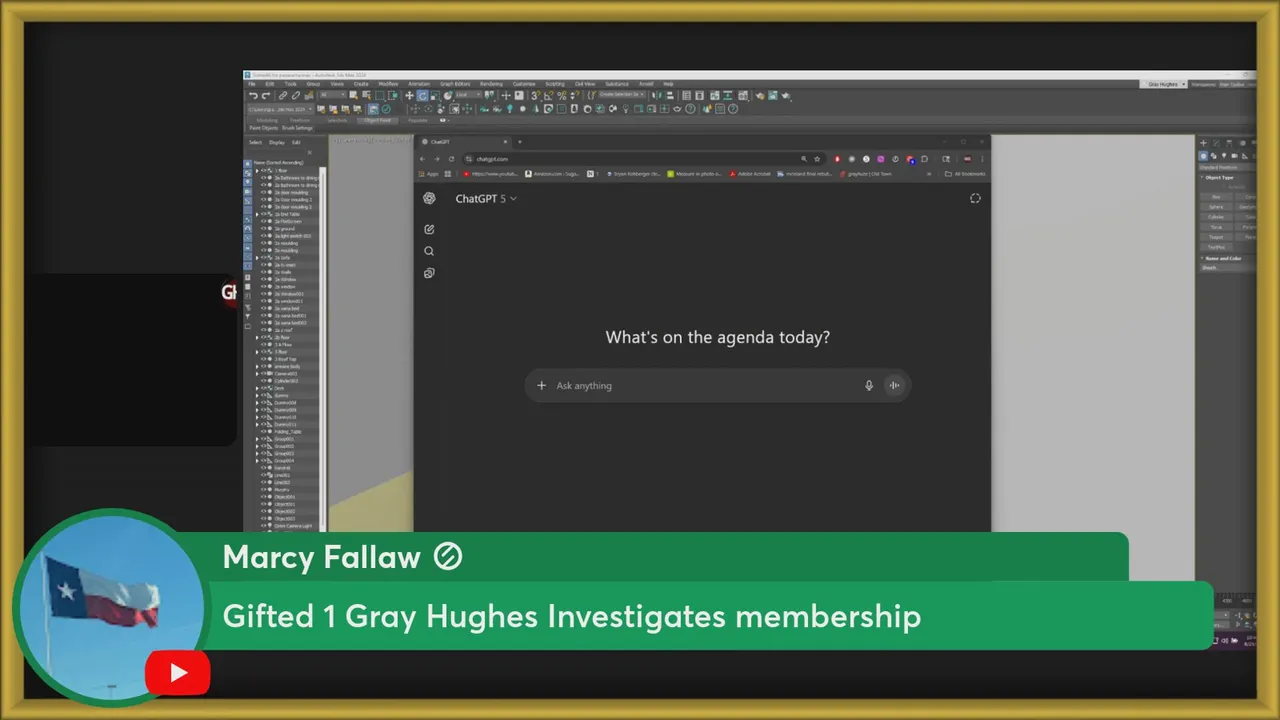Open Chrome three-dot menu
This screenshot has width=1280, height=720.
tap(982, 159)
